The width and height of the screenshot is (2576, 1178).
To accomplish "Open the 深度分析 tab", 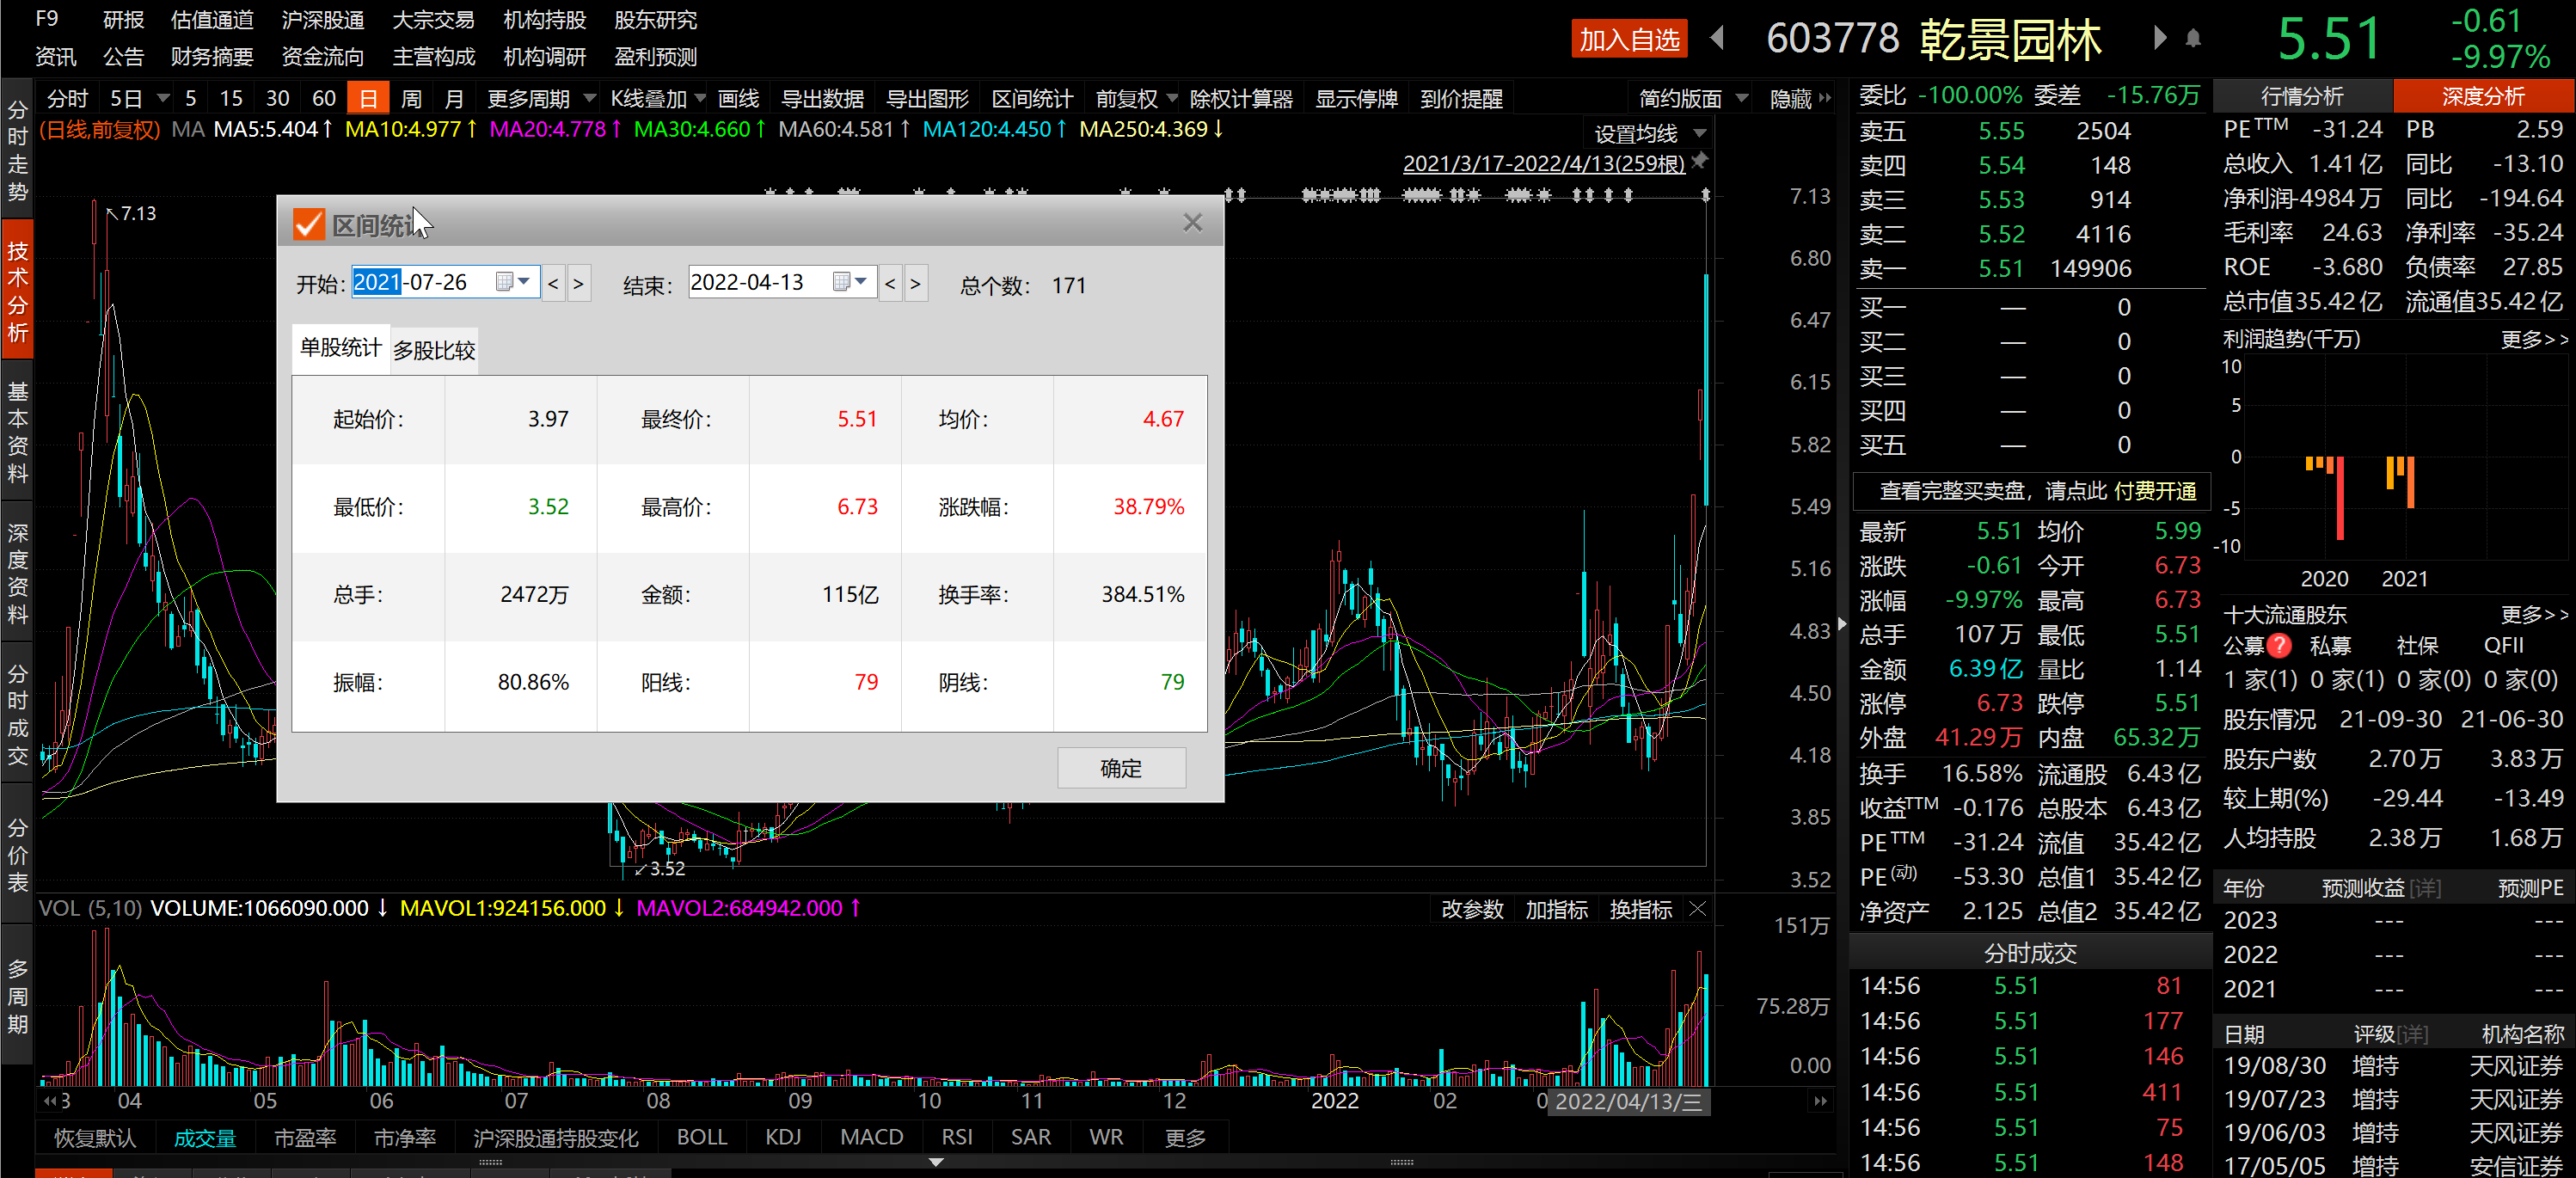I will pyautogui.click(x=2483, y=96).
